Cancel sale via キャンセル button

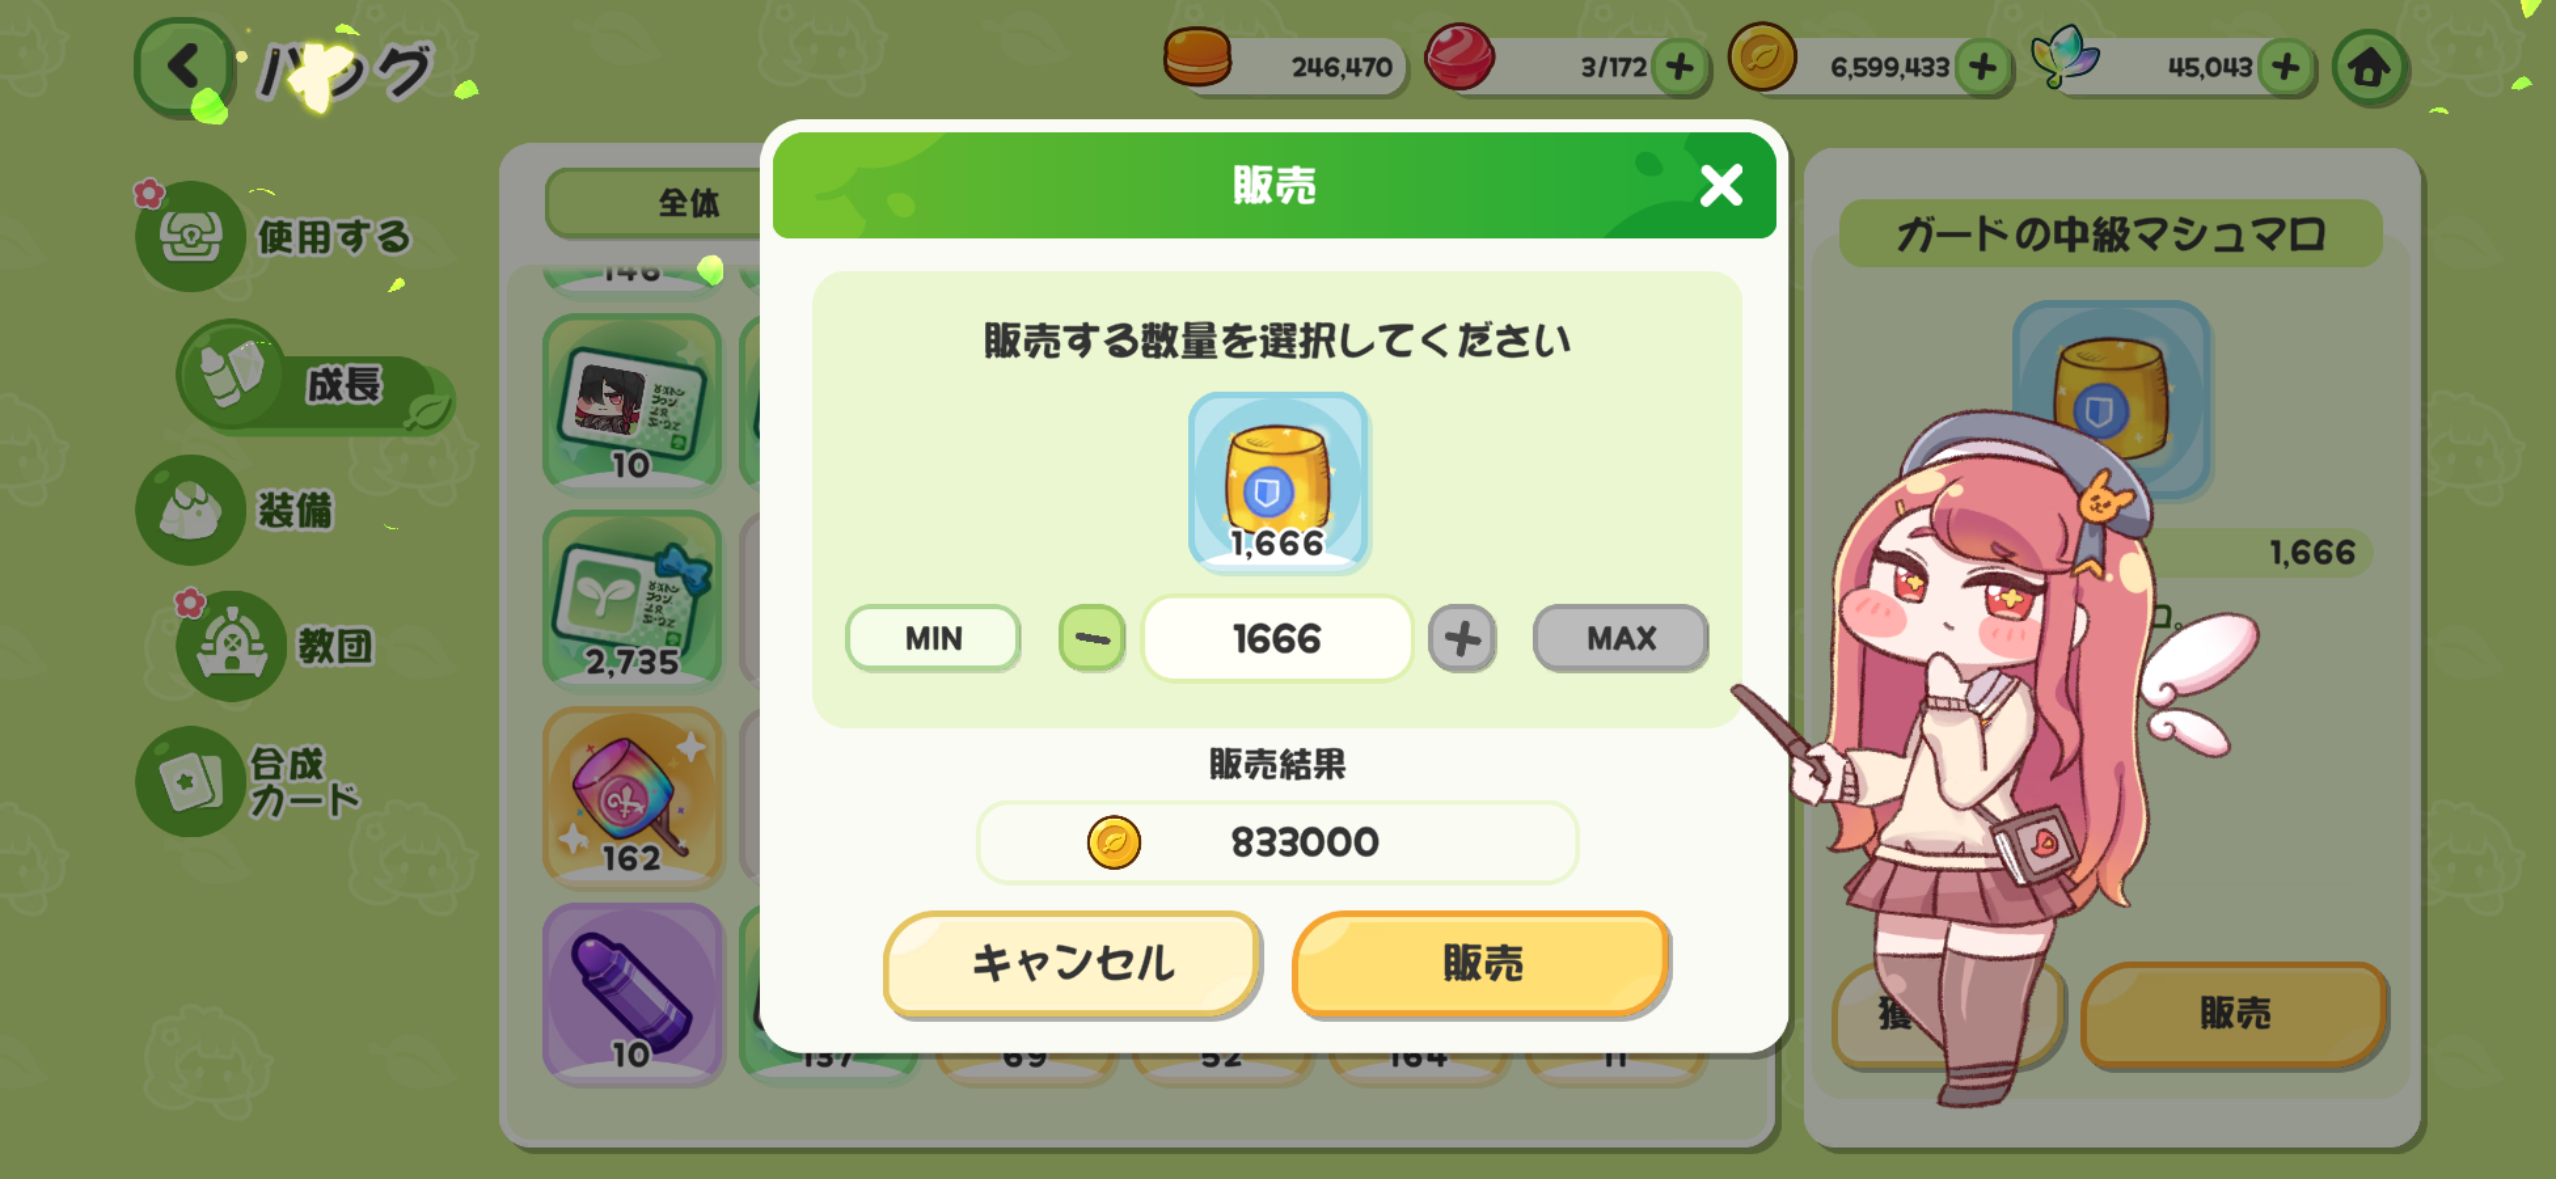[x=1072, y=964]
